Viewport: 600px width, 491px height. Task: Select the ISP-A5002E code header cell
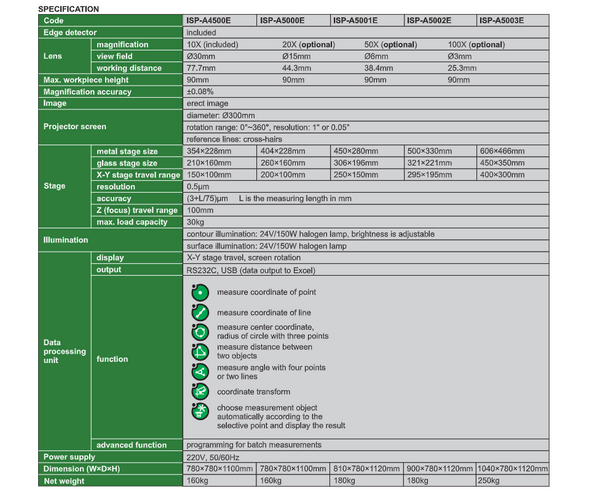[440, 20]
